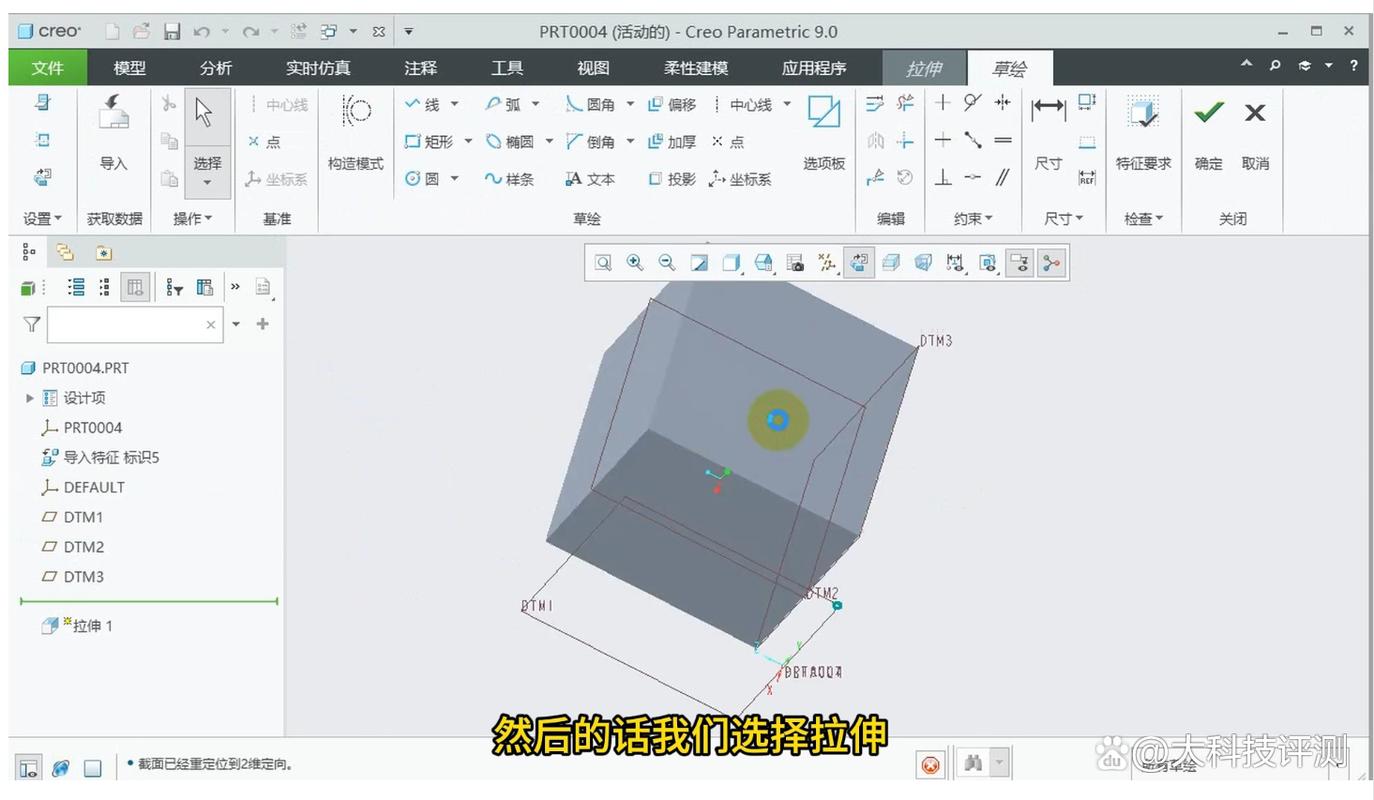Screen dimensions: 1374x800
Task: Switch to the 注释 ribbon tab
Action: (420, 68)
